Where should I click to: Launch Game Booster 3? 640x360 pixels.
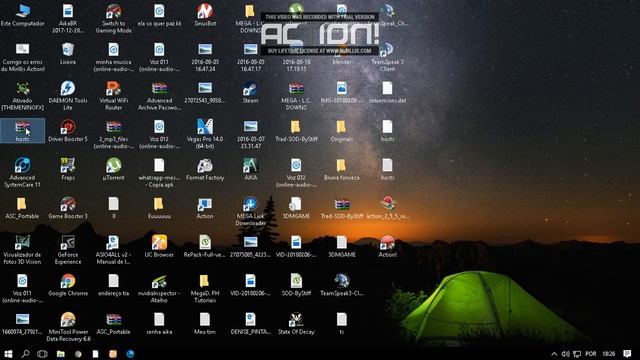tap(68, 208)
